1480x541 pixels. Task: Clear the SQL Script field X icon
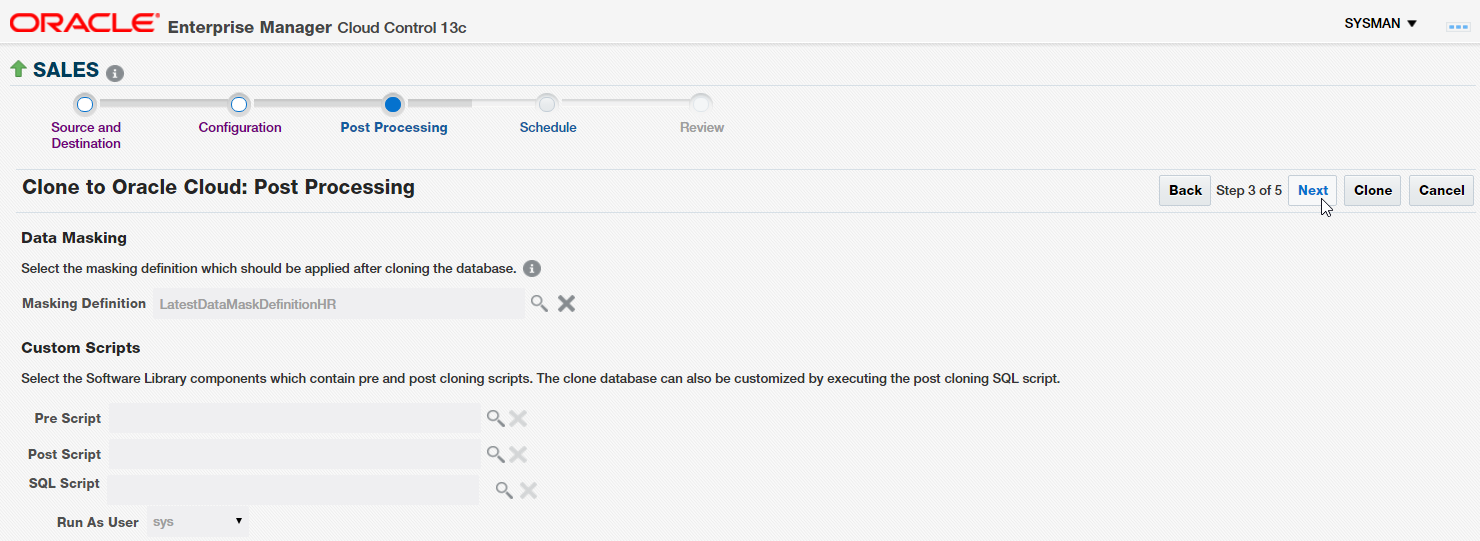pyautogui.click(x=529, y=490)
